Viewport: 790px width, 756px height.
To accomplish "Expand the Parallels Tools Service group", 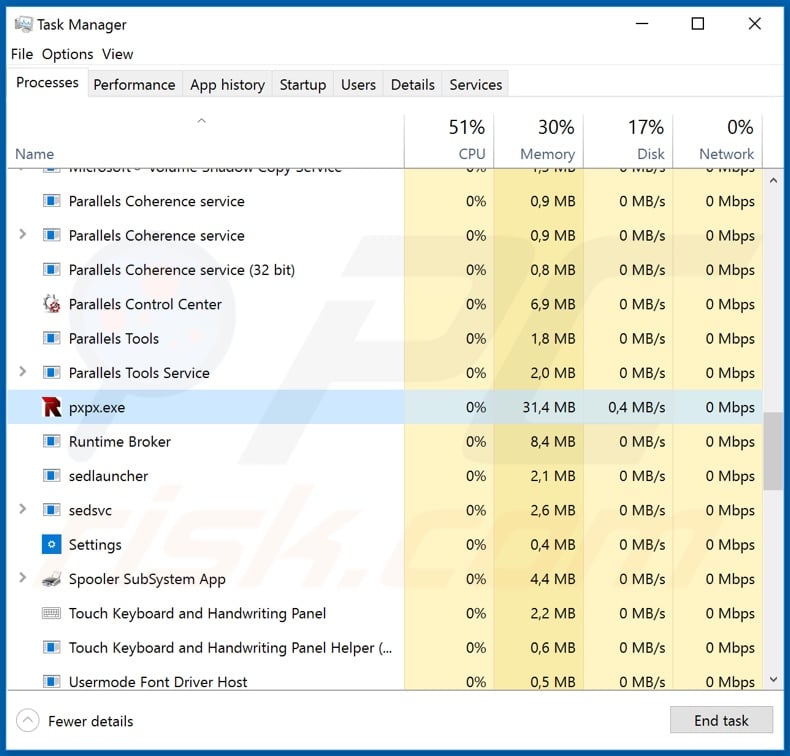I will (x=22, y=372).
